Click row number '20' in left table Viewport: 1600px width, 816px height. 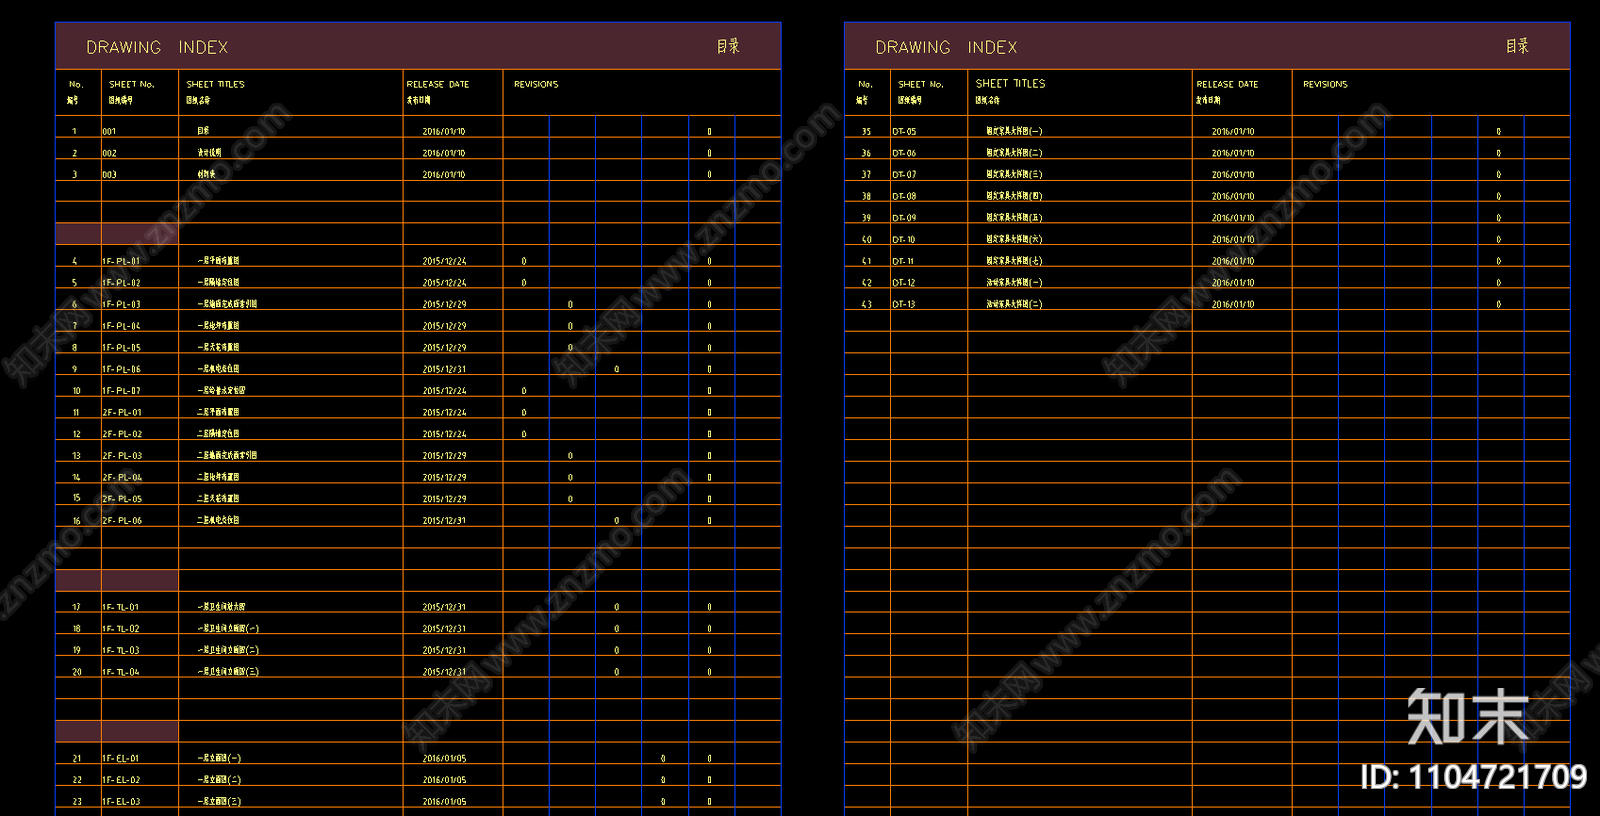click(76, 672)
